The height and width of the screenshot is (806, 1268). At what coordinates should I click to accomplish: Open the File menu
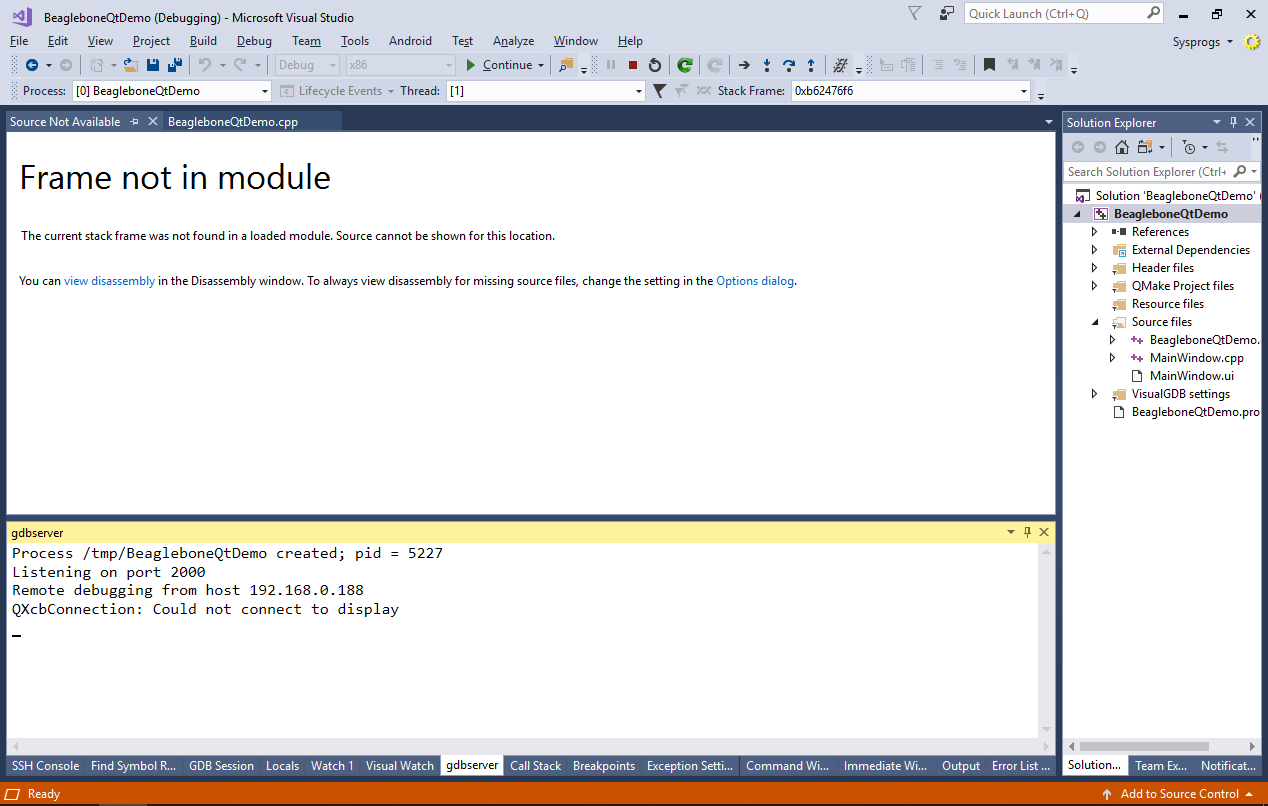[x=19, y=41]
